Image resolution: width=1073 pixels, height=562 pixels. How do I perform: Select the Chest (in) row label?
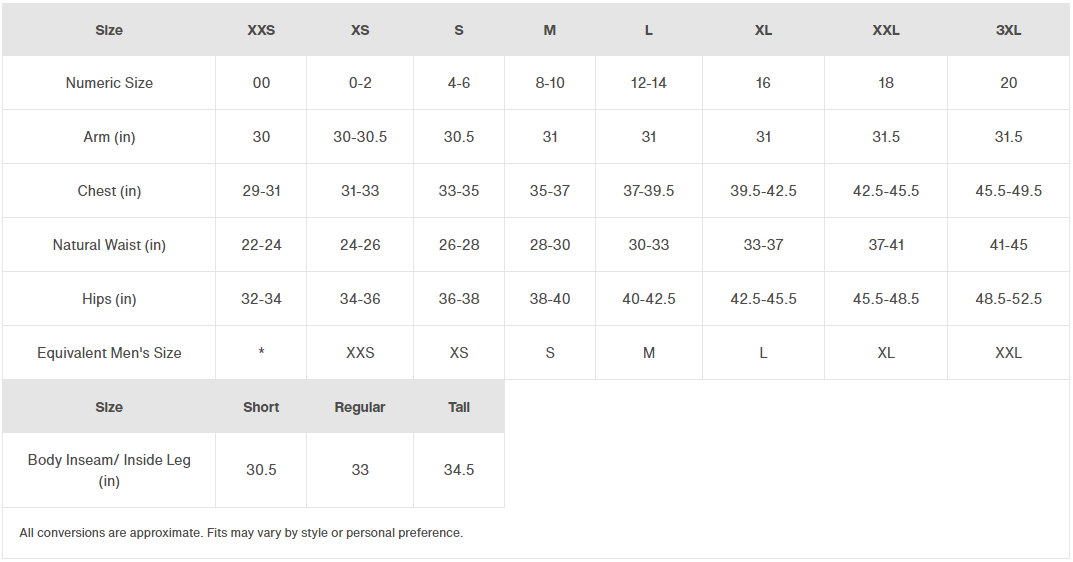point(109,191)
